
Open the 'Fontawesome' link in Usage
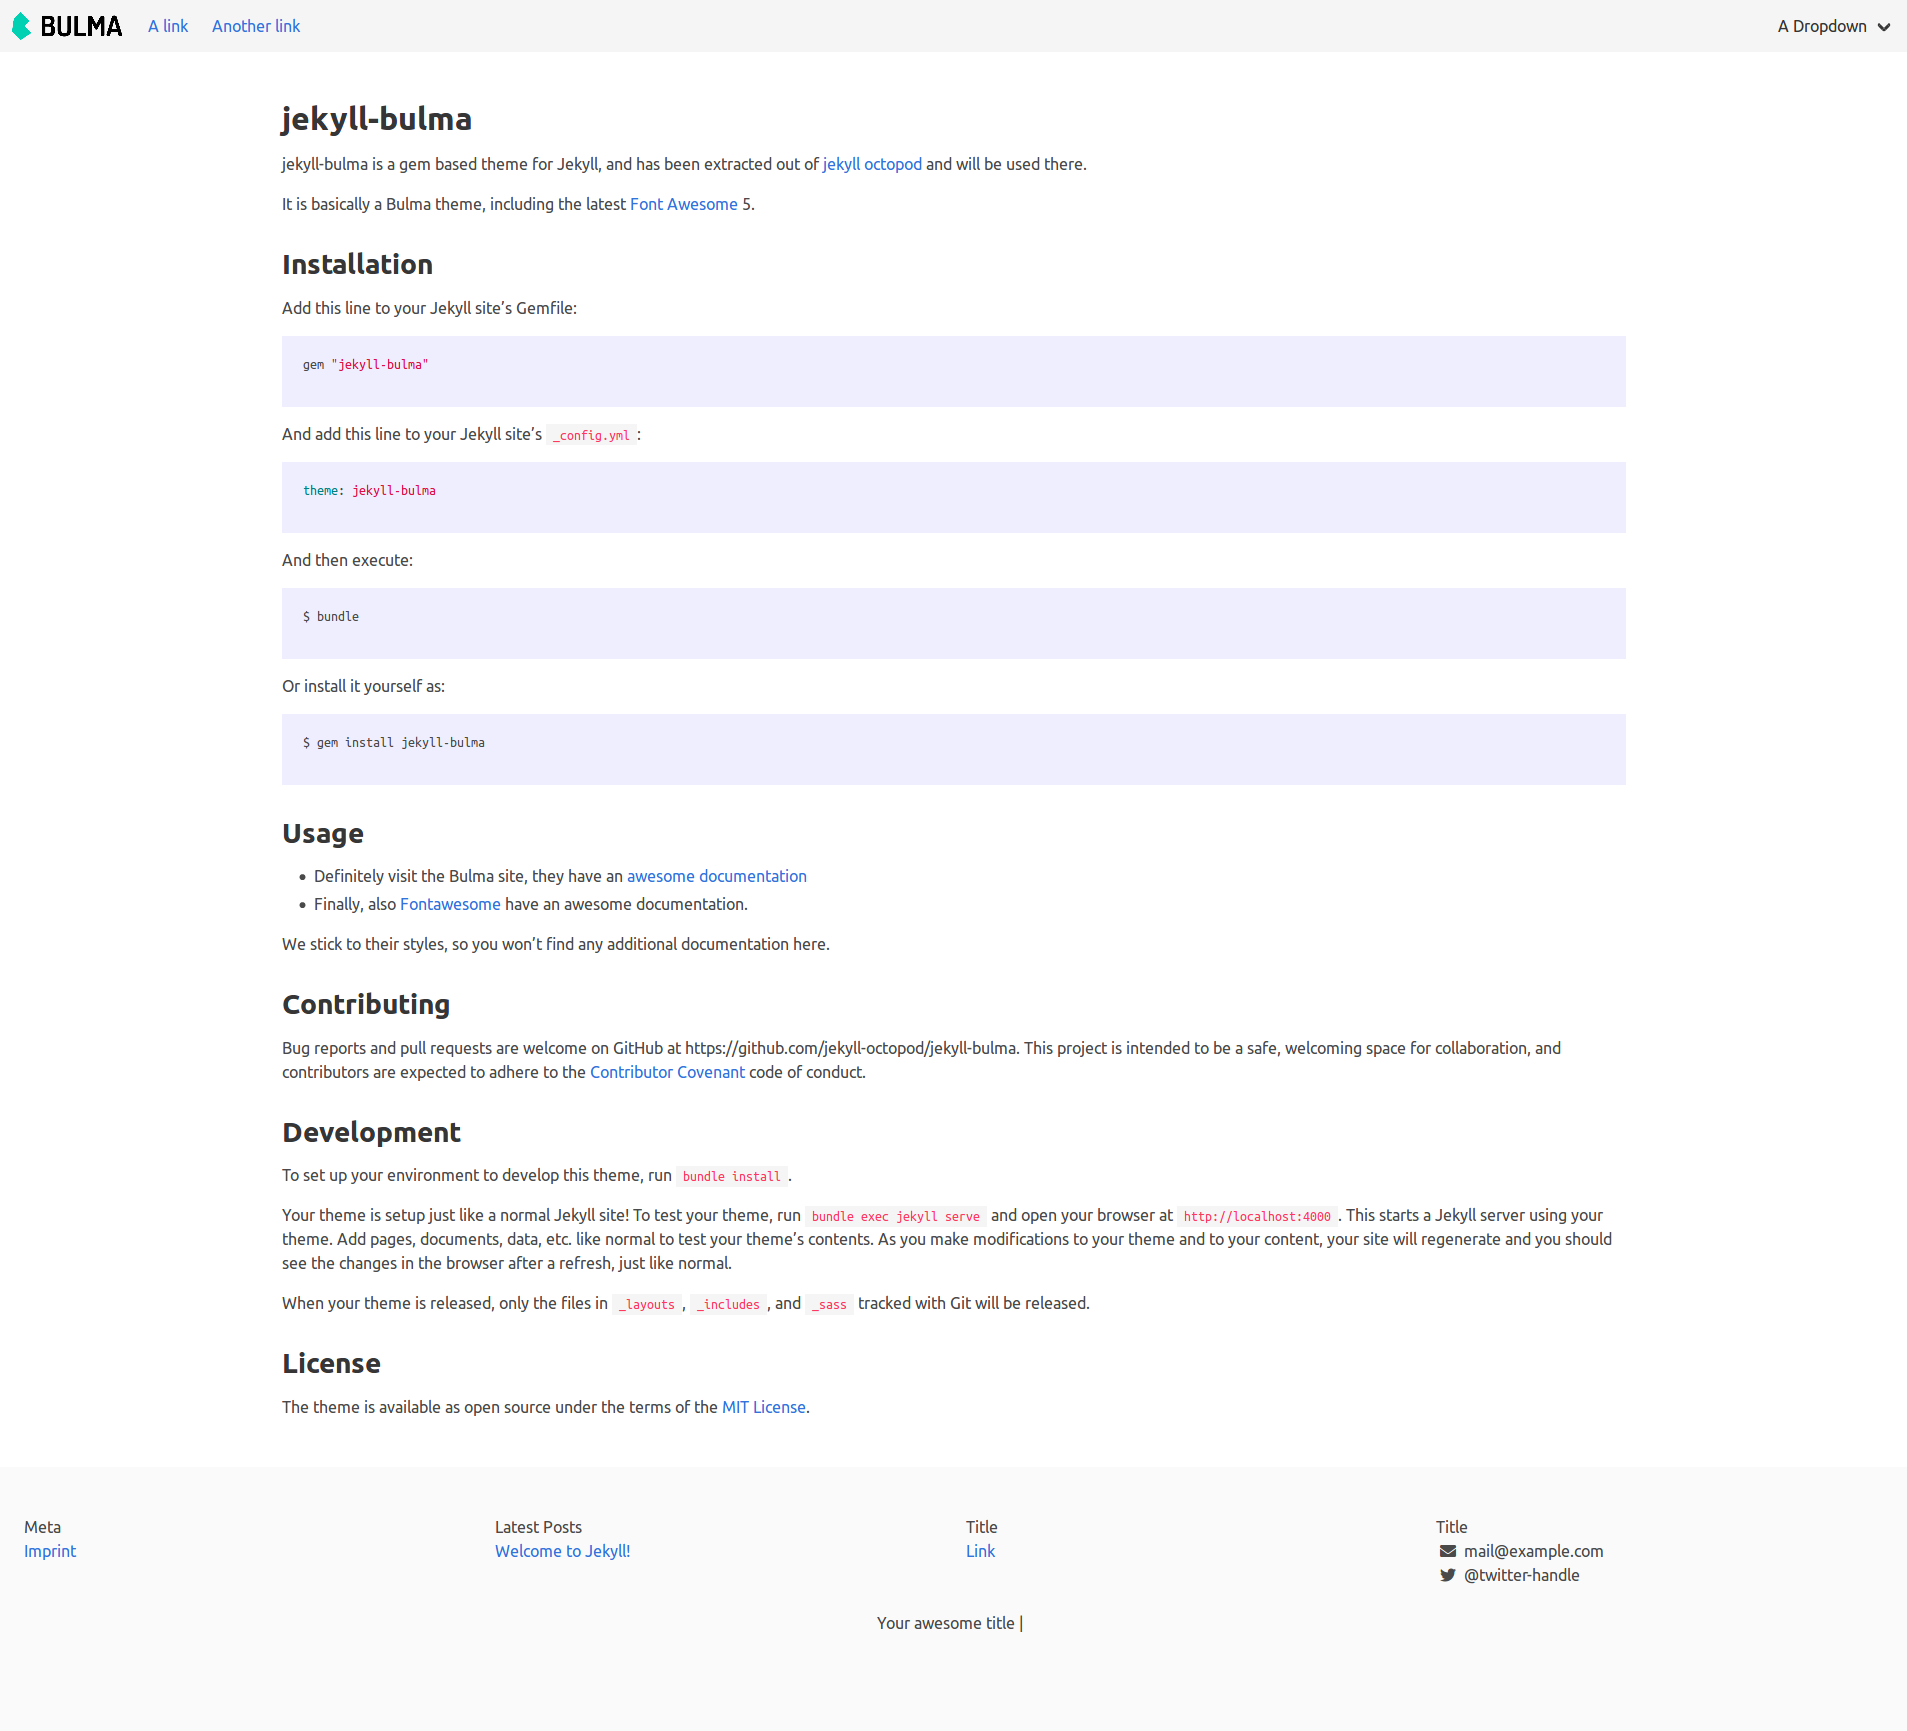pyautogui.click(x=450, y=904)
